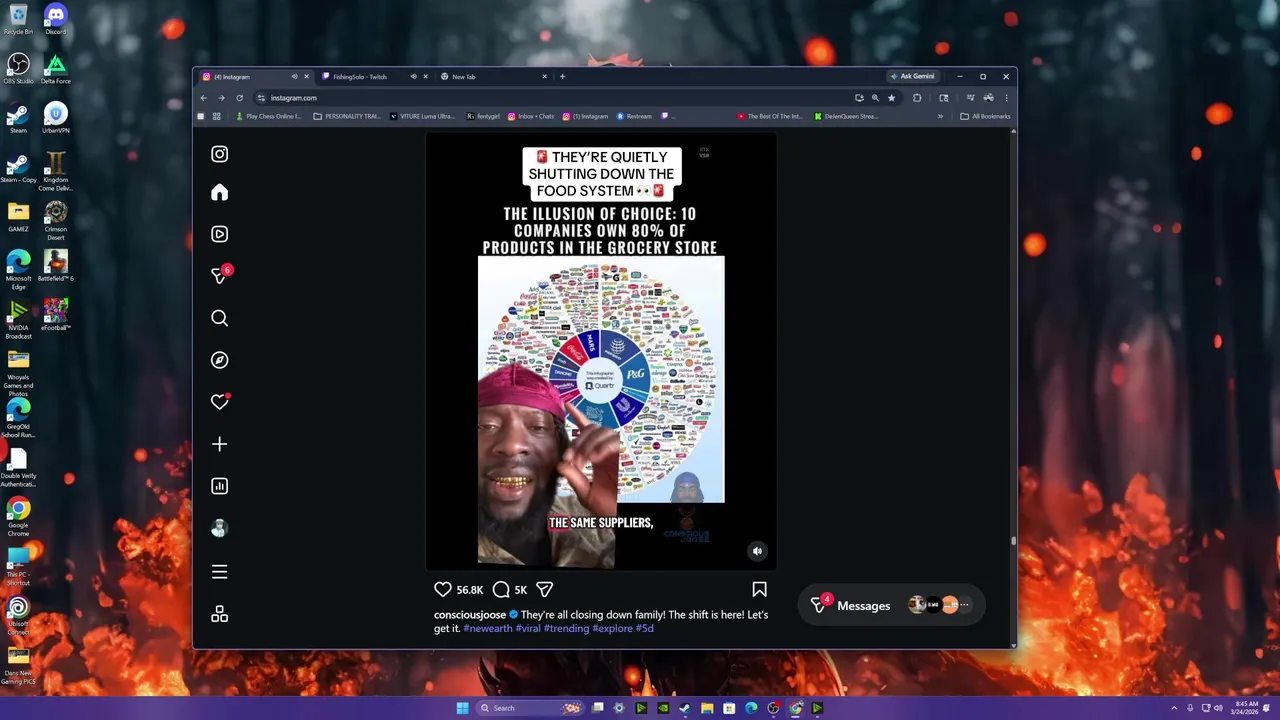Open the profile avatar in Instagram sidebar
Screen dimensions: 1280x720
219,528
